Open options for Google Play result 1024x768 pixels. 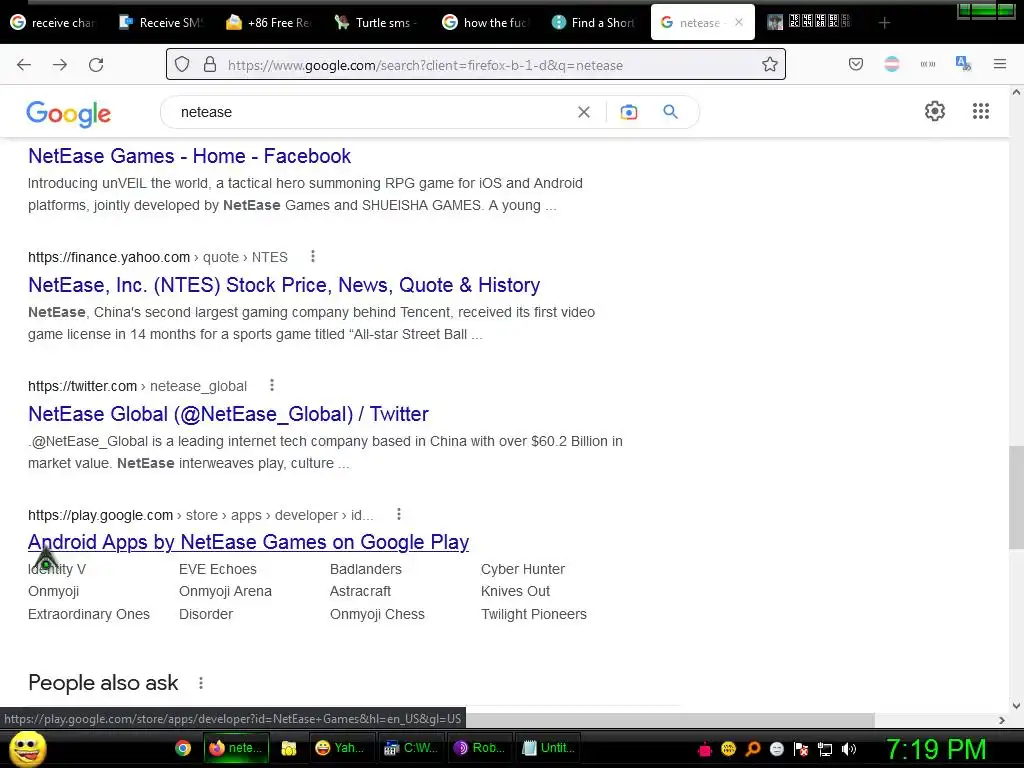click(398, 514)
